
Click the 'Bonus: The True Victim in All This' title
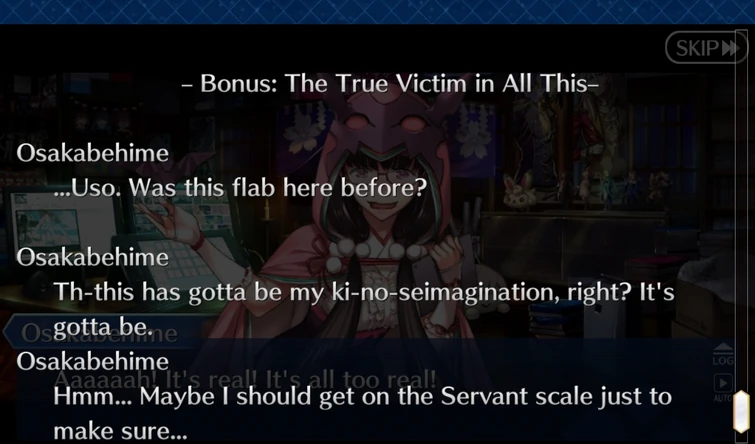pyautogui.click(x=391, y=84)
